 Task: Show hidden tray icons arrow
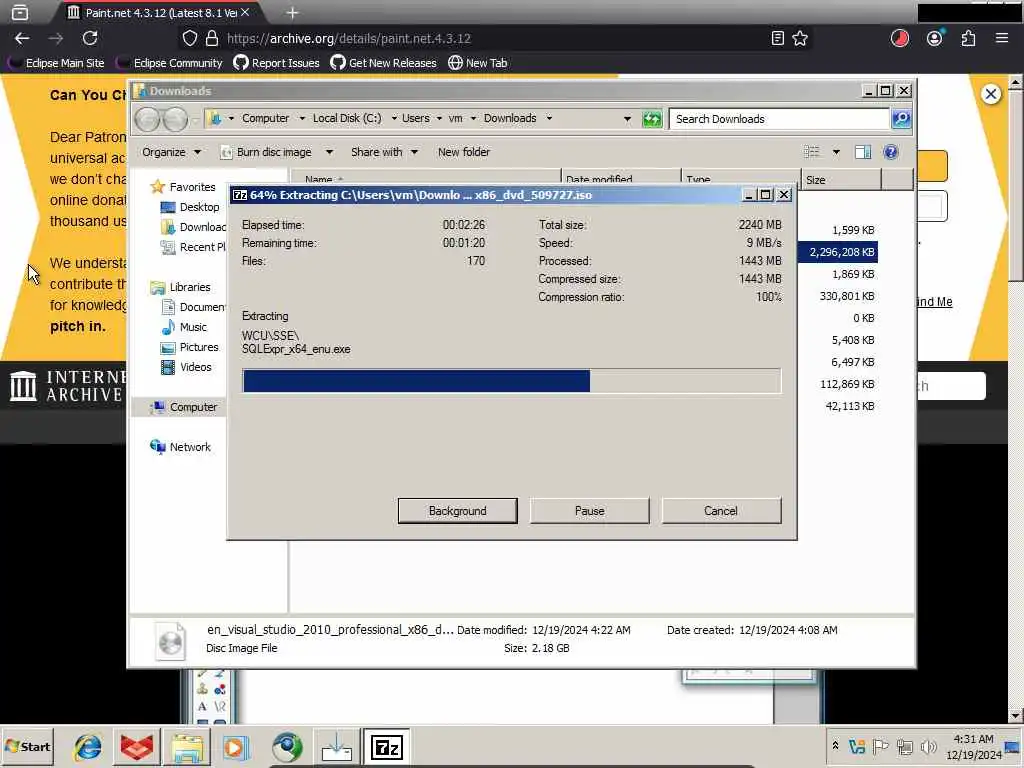835,745
